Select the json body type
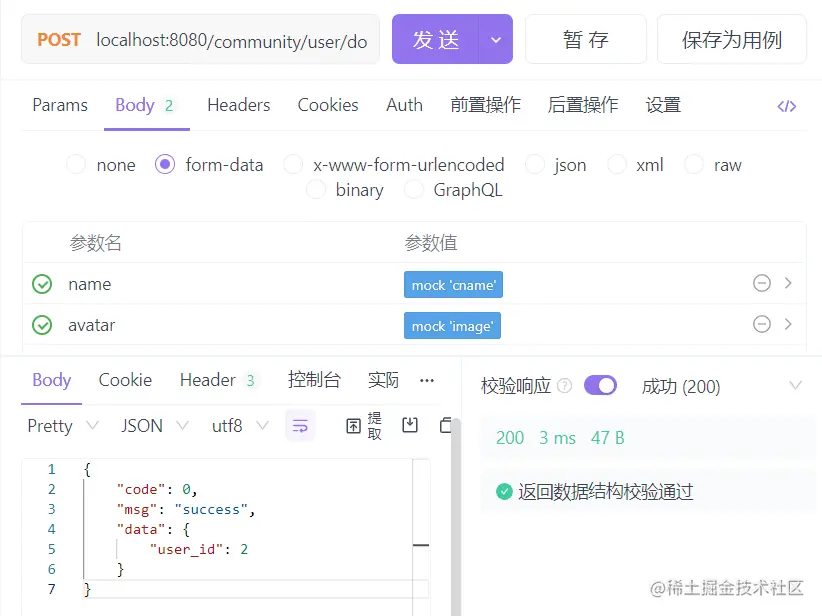This screenshot has width=822, height=616. [535, 165]
